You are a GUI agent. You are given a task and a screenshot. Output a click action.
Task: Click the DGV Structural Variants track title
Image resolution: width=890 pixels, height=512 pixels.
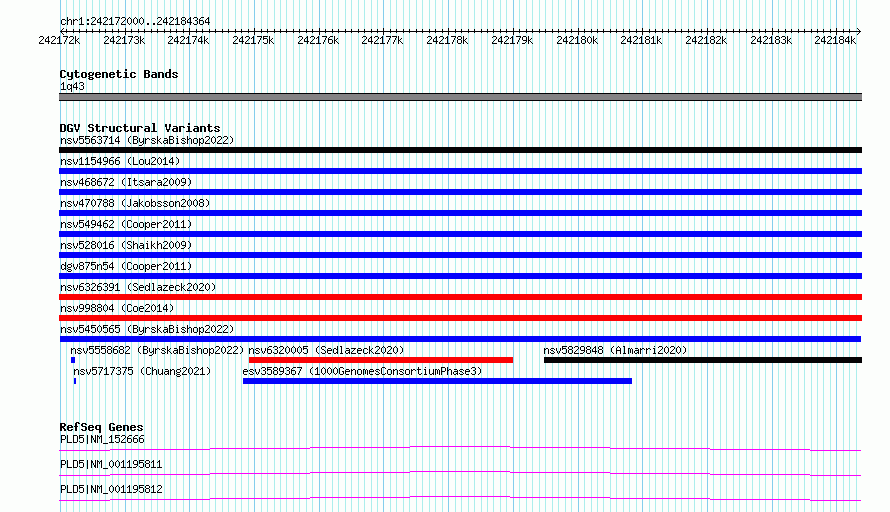pos(140,128)
